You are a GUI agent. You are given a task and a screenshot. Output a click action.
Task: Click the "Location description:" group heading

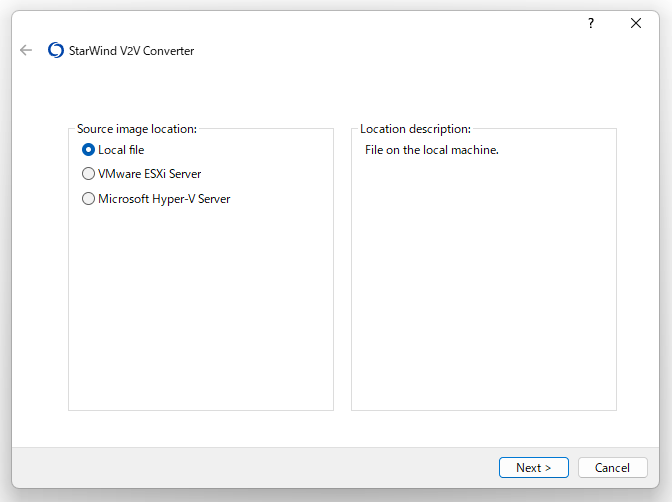click(x=415, y=129)
